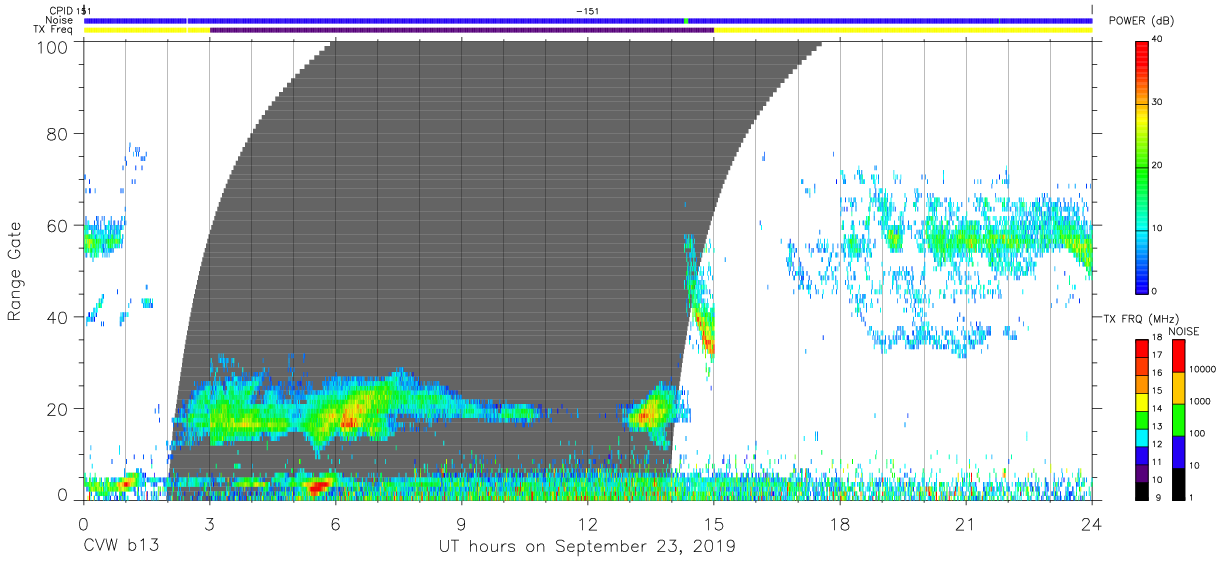Pick the green swatch in NOISE legend
This screenshot has height=567, width=1228.
pos(1178,420)
